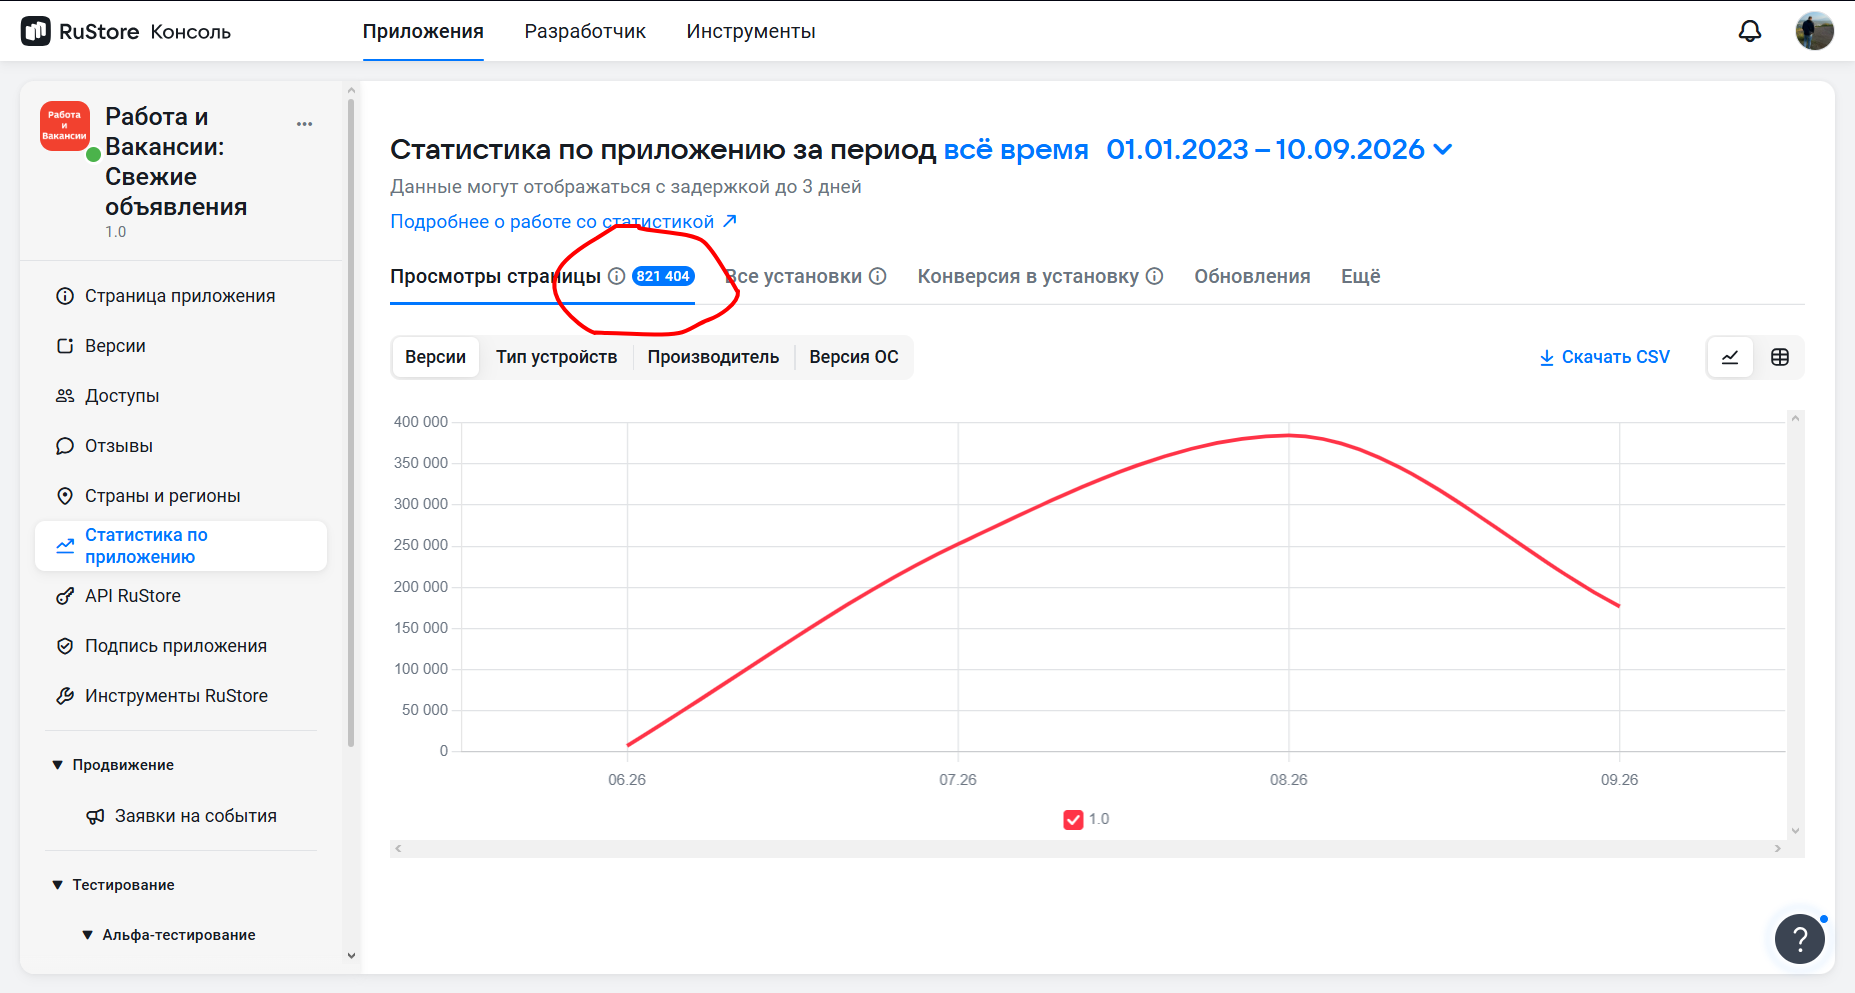Select the Тип устройств segment

[x=556, y=357]
